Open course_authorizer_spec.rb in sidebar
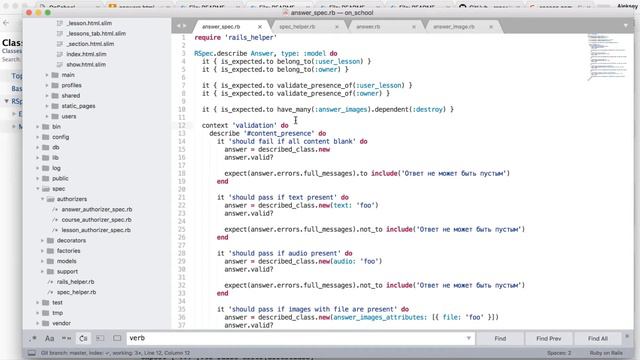Image resolution: width=640 pixels, height=360 pixels. click(96, 220)
